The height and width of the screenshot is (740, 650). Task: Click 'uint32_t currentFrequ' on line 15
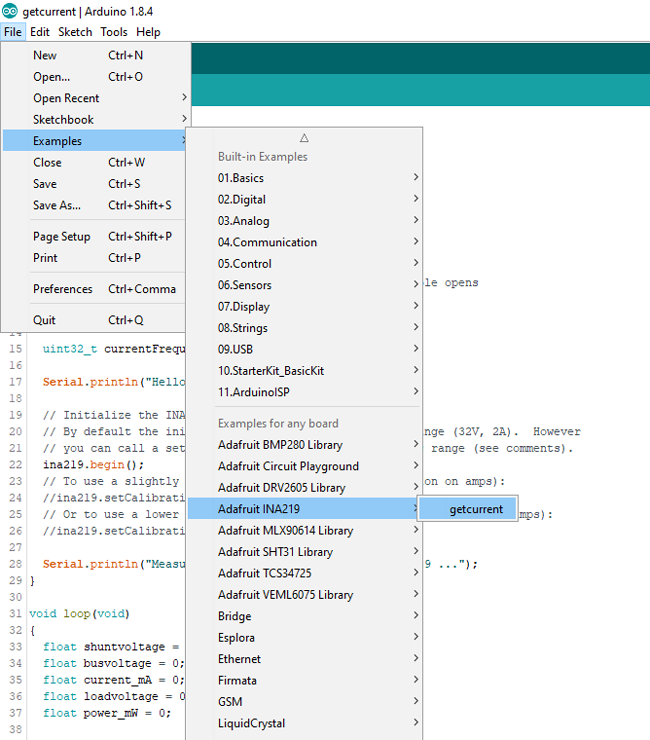point(114,349)
